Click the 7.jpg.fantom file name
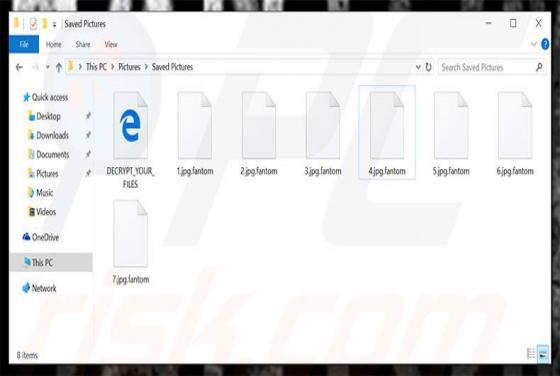The image size is (560, 376). pos(131,279)
